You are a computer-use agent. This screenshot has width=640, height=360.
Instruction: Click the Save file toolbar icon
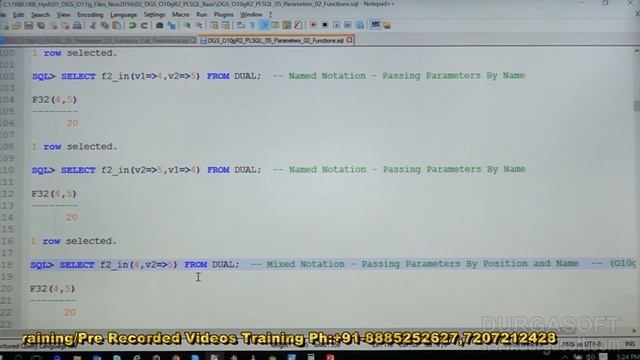pos(28,26)
